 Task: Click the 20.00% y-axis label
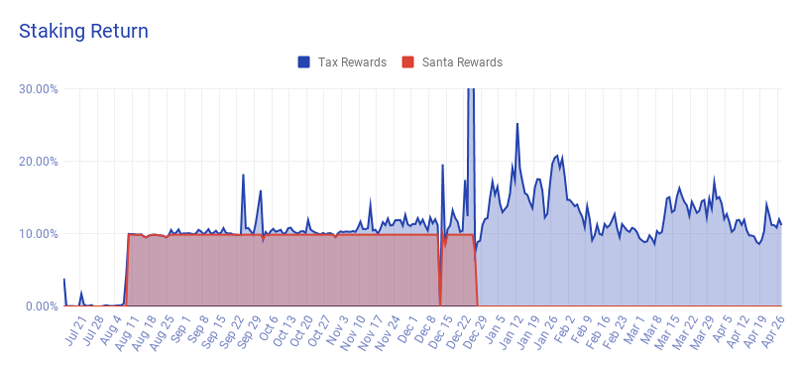[x=39, y=161]
